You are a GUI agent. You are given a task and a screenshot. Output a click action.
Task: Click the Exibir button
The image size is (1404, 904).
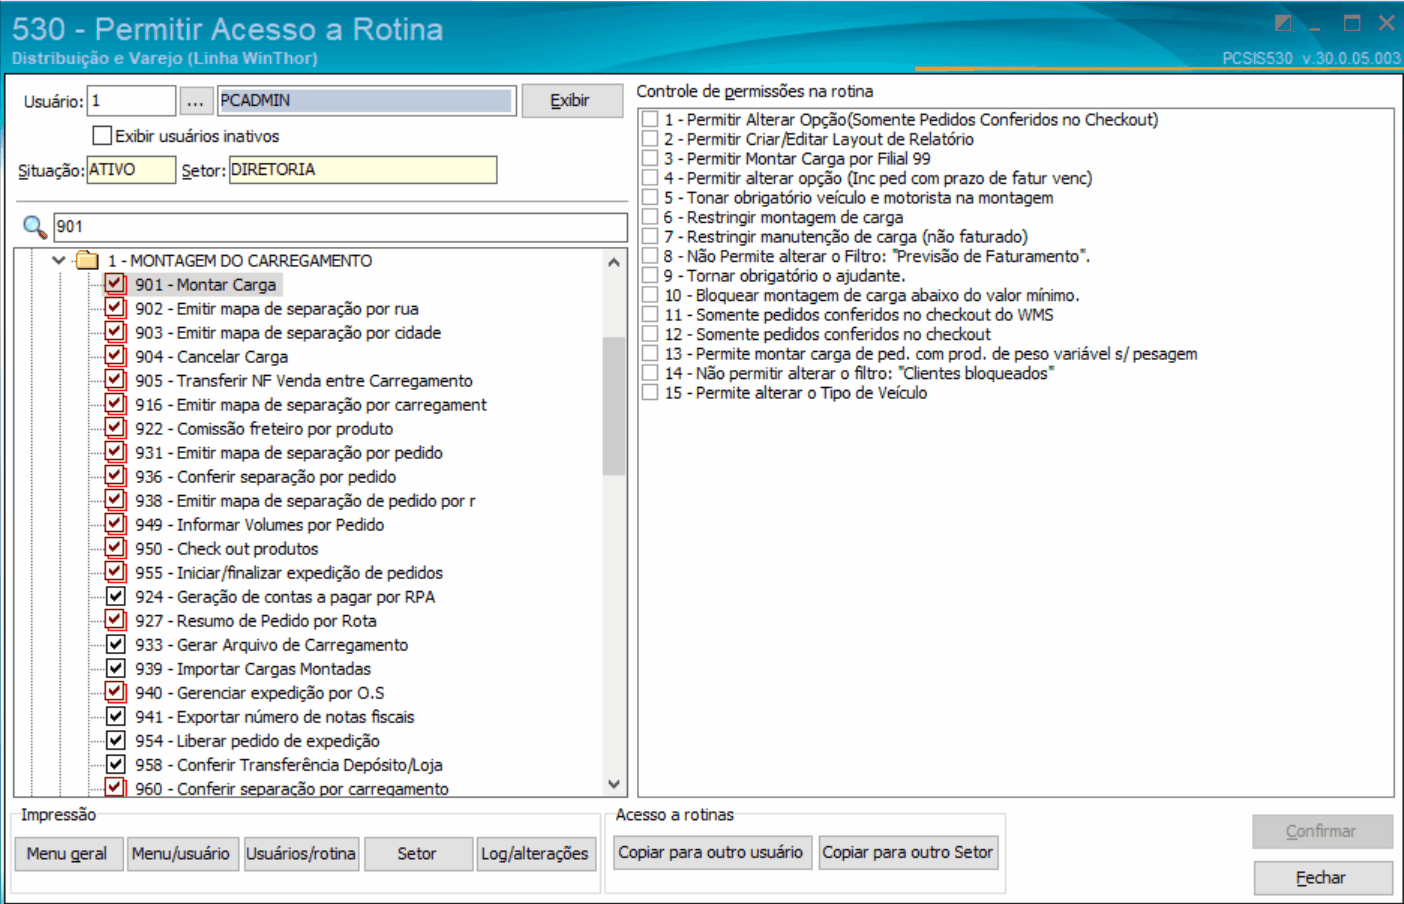tap(571, 101)
